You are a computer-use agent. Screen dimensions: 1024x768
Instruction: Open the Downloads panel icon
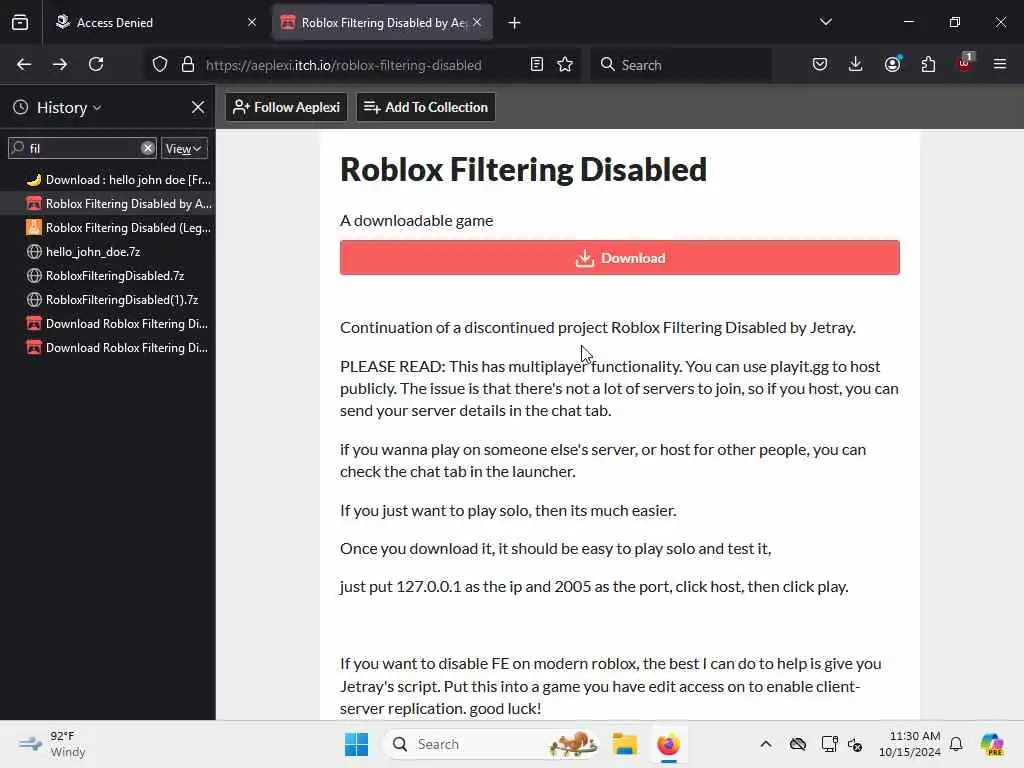(856, 64)
